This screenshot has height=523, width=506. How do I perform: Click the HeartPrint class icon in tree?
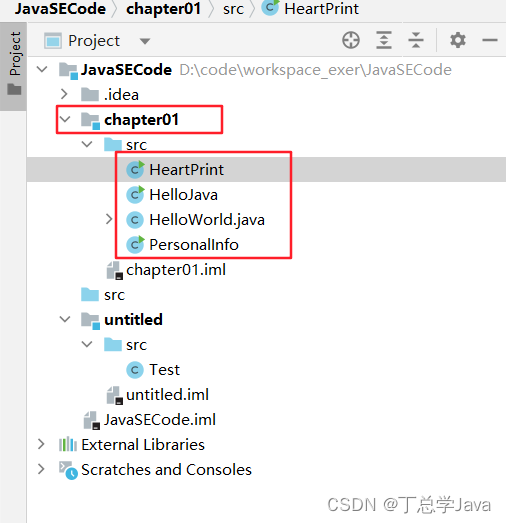pyautogui.click(x=135, y=169)
